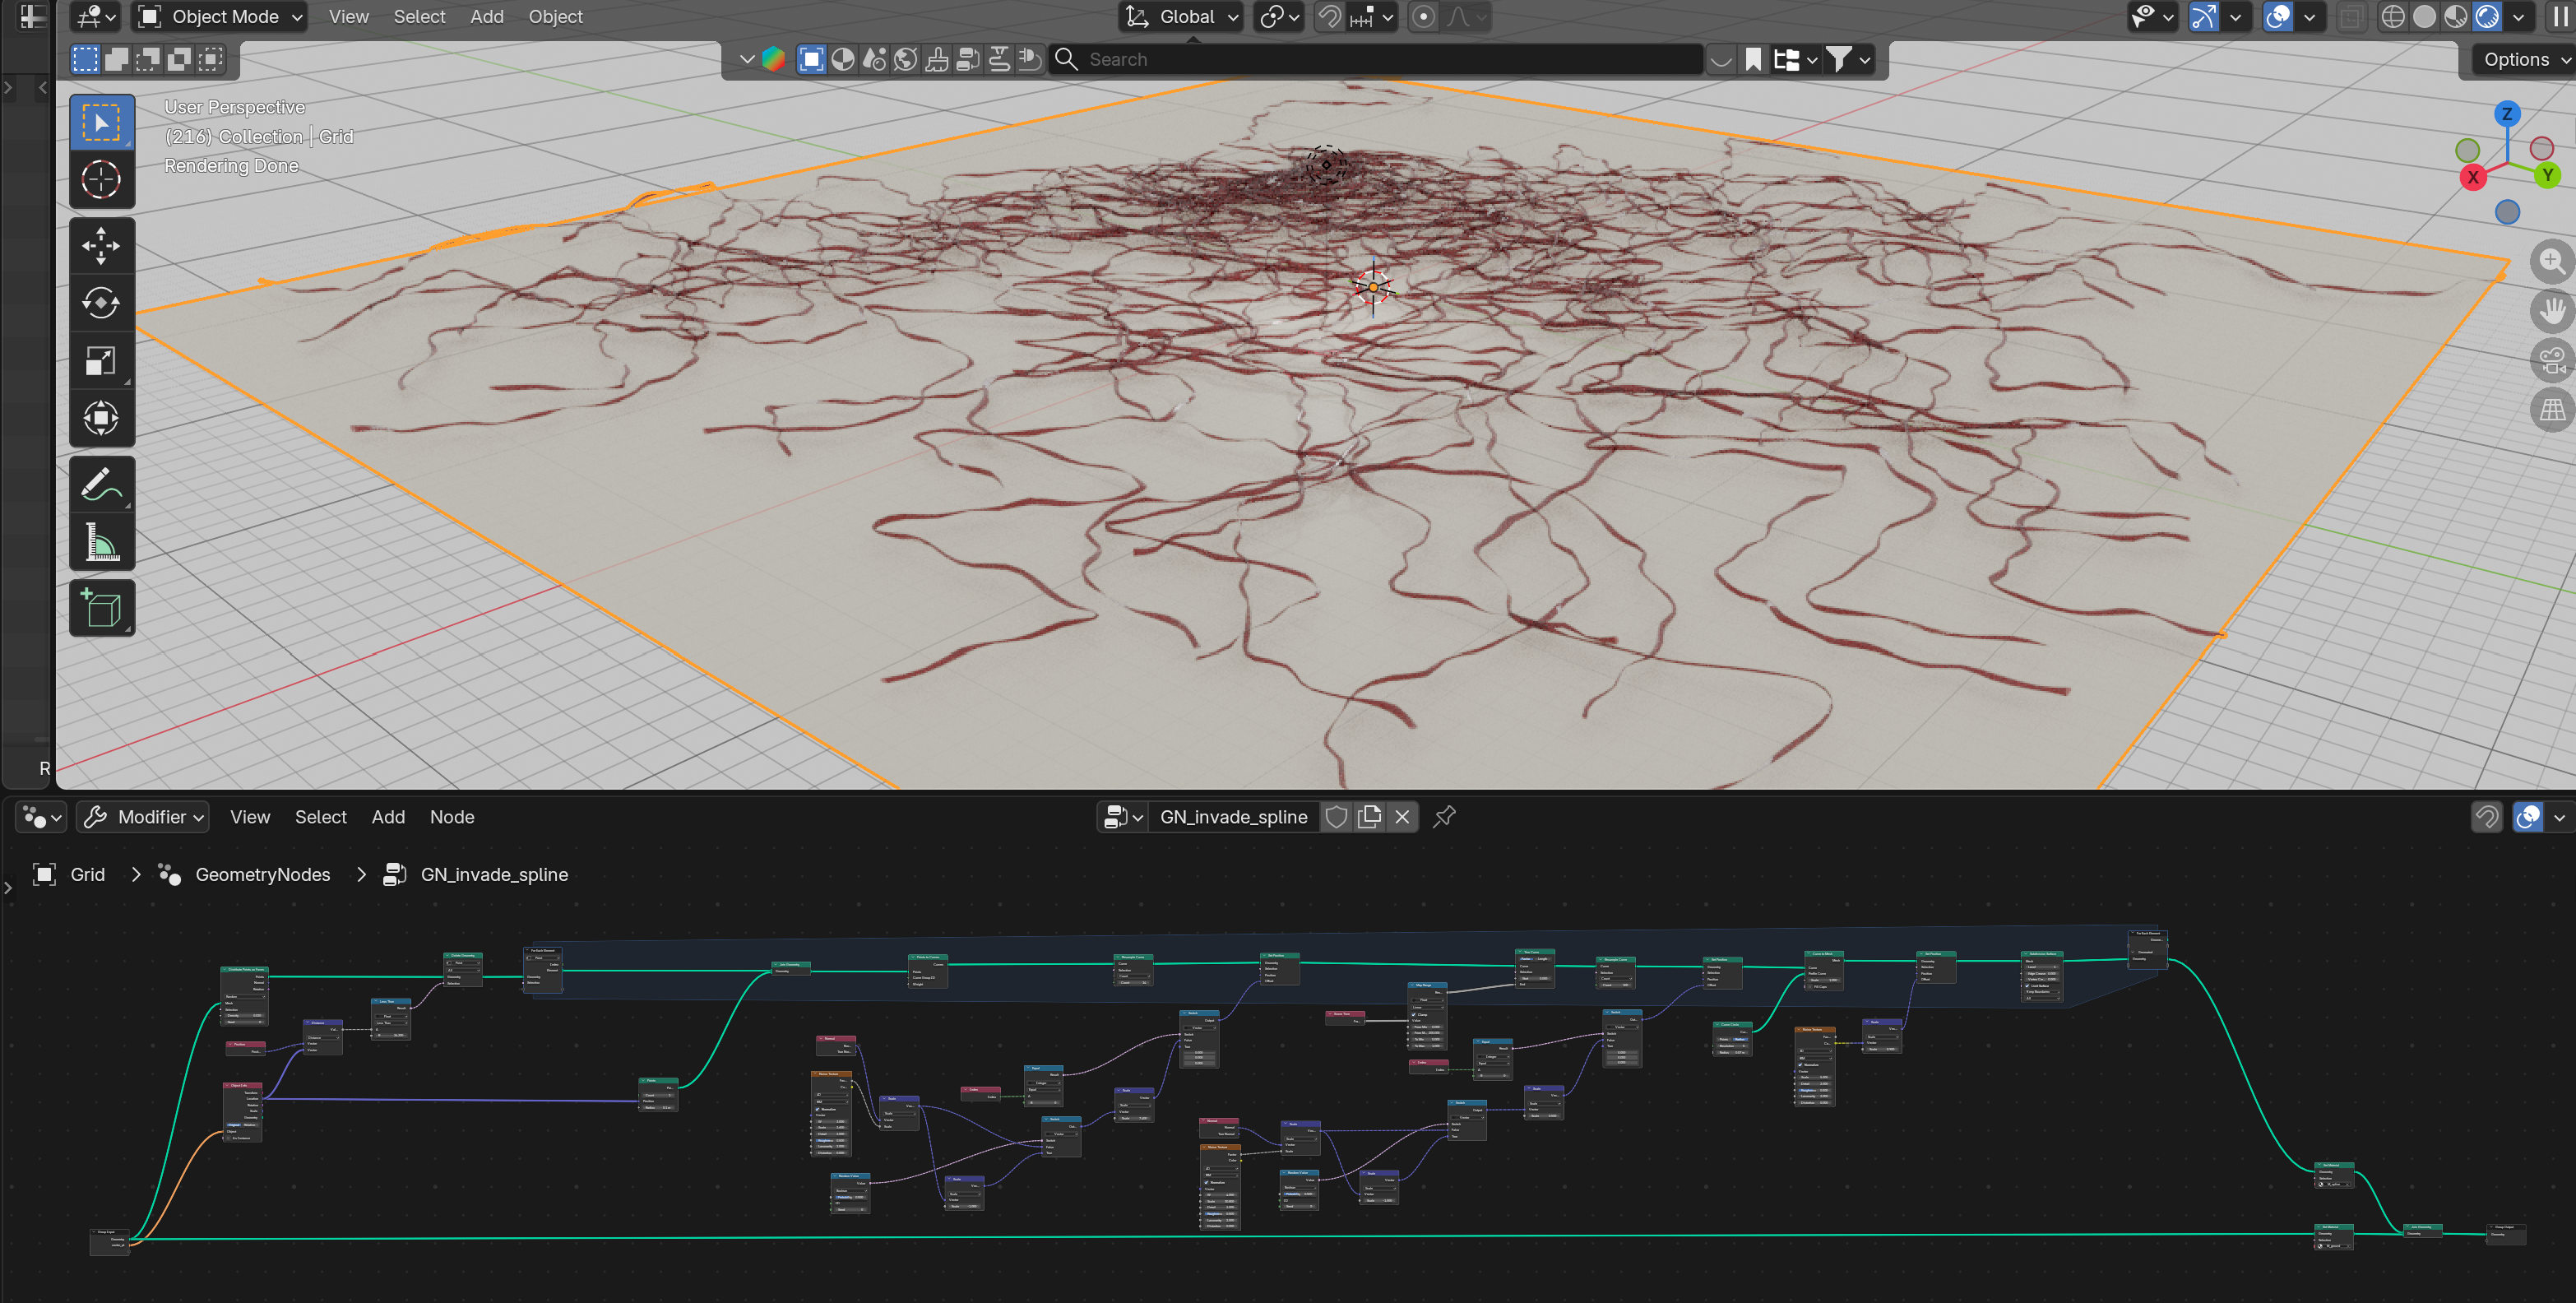Screen dimensions: 2576x1303
Task: Toggle fake user shield for GN_invade_spline
Action: click(1336, 817)
